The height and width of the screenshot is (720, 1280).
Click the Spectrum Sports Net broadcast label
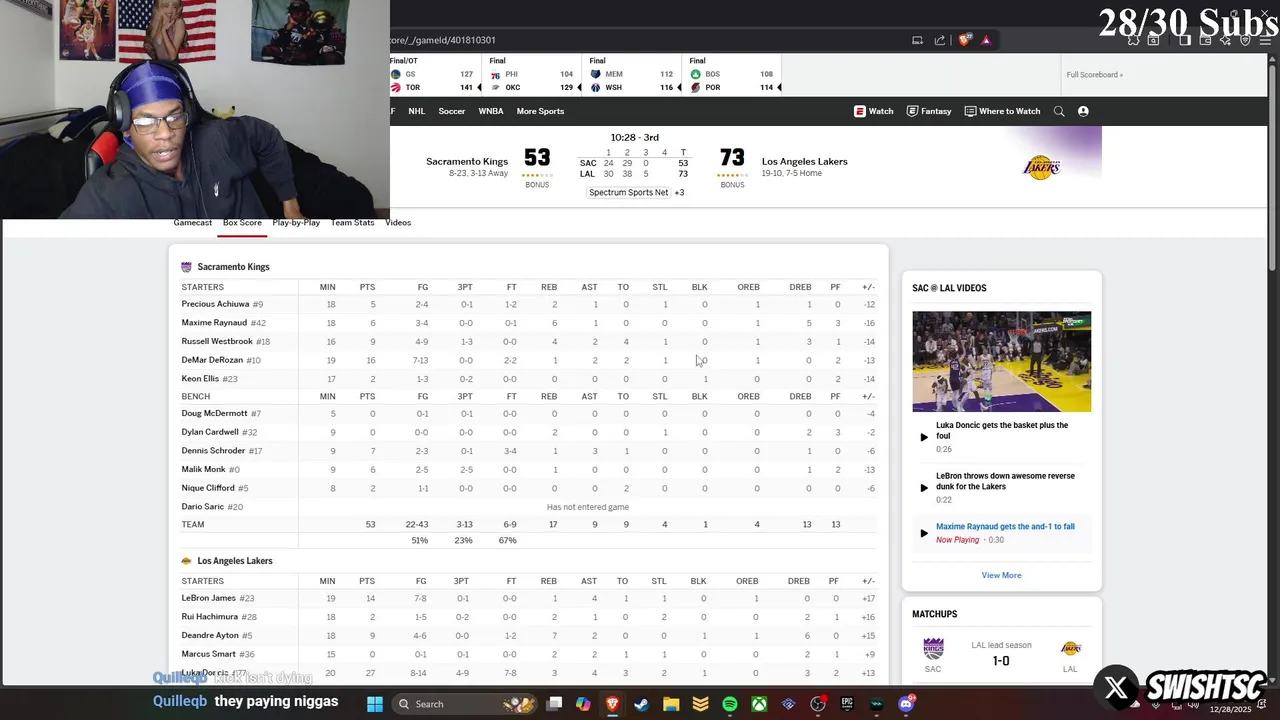coord(628,192)
